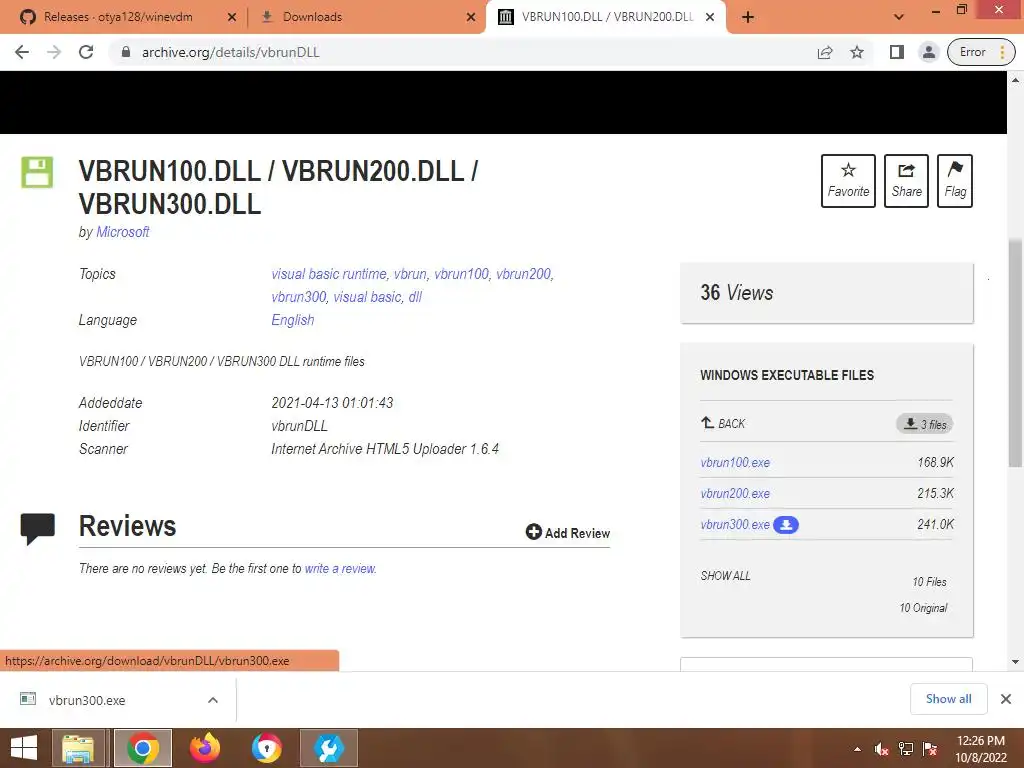Click the Reviews speech bubble icon
The image size is (1024, 768).
38,528
